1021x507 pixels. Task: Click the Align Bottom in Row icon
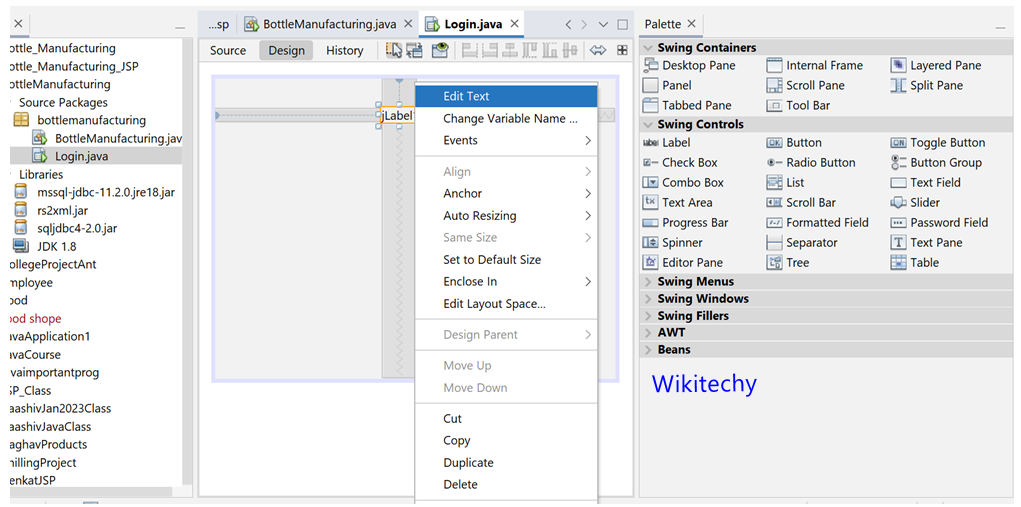click(x=550, y=50)
